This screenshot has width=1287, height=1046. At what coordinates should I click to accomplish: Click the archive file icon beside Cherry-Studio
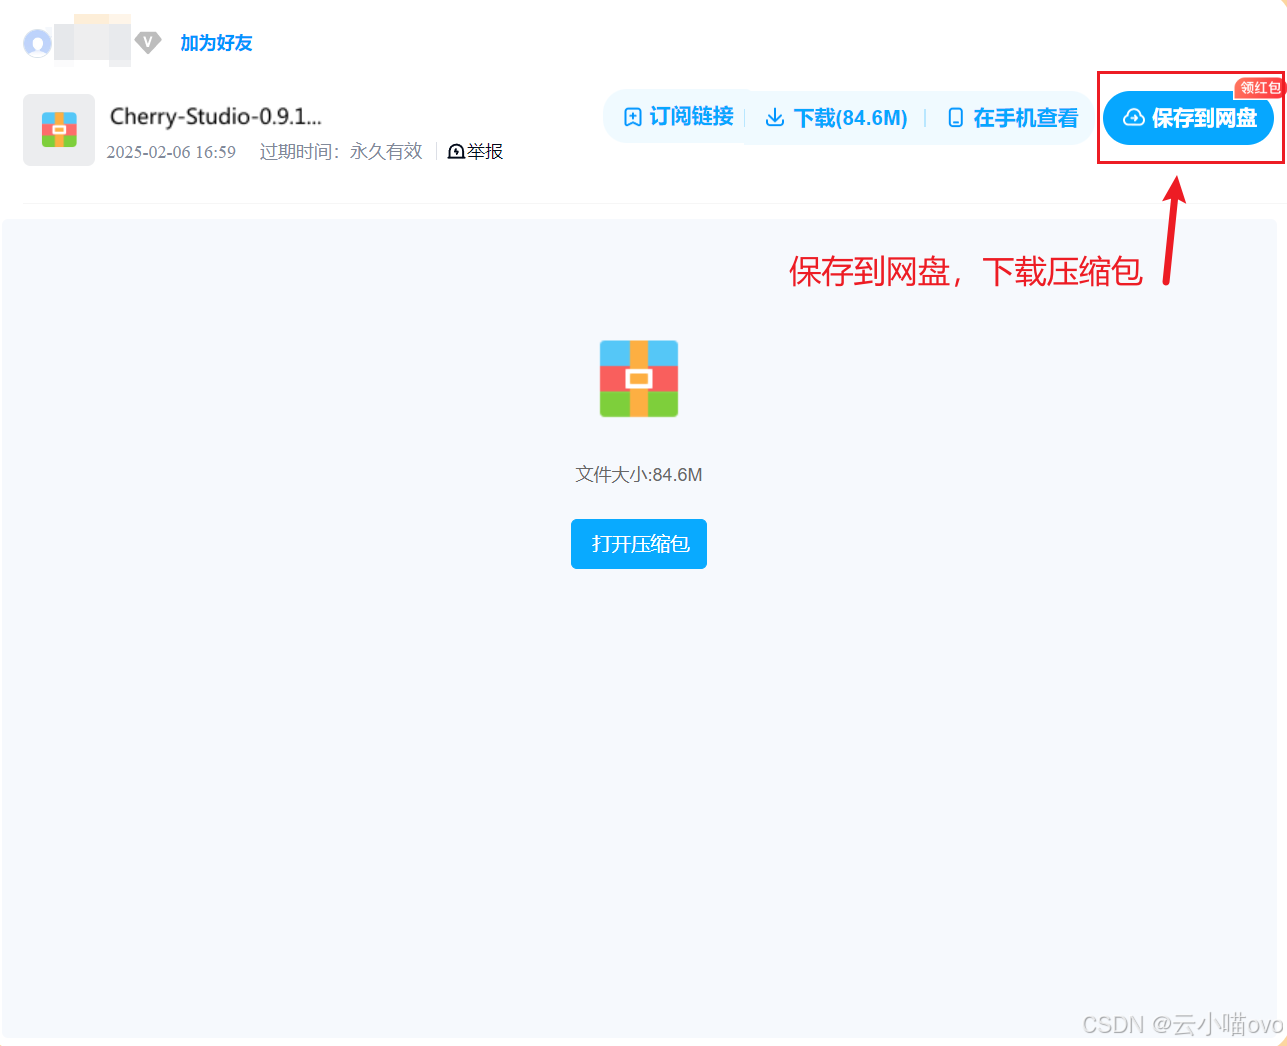(59, 130)
